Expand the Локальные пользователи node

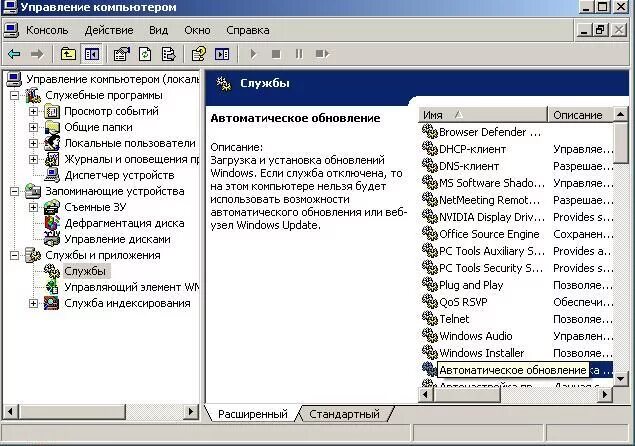tap(33, 143)
